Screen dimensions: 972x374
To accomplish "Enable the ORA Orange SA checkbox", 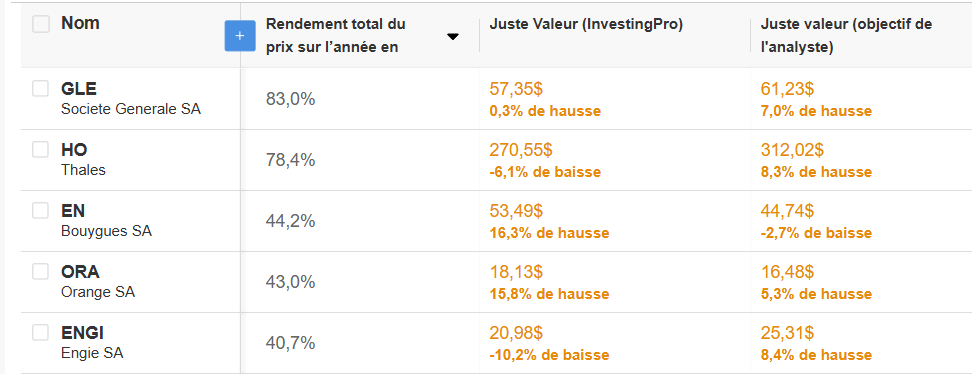I will pyautogui.click(x=40, y=272).
